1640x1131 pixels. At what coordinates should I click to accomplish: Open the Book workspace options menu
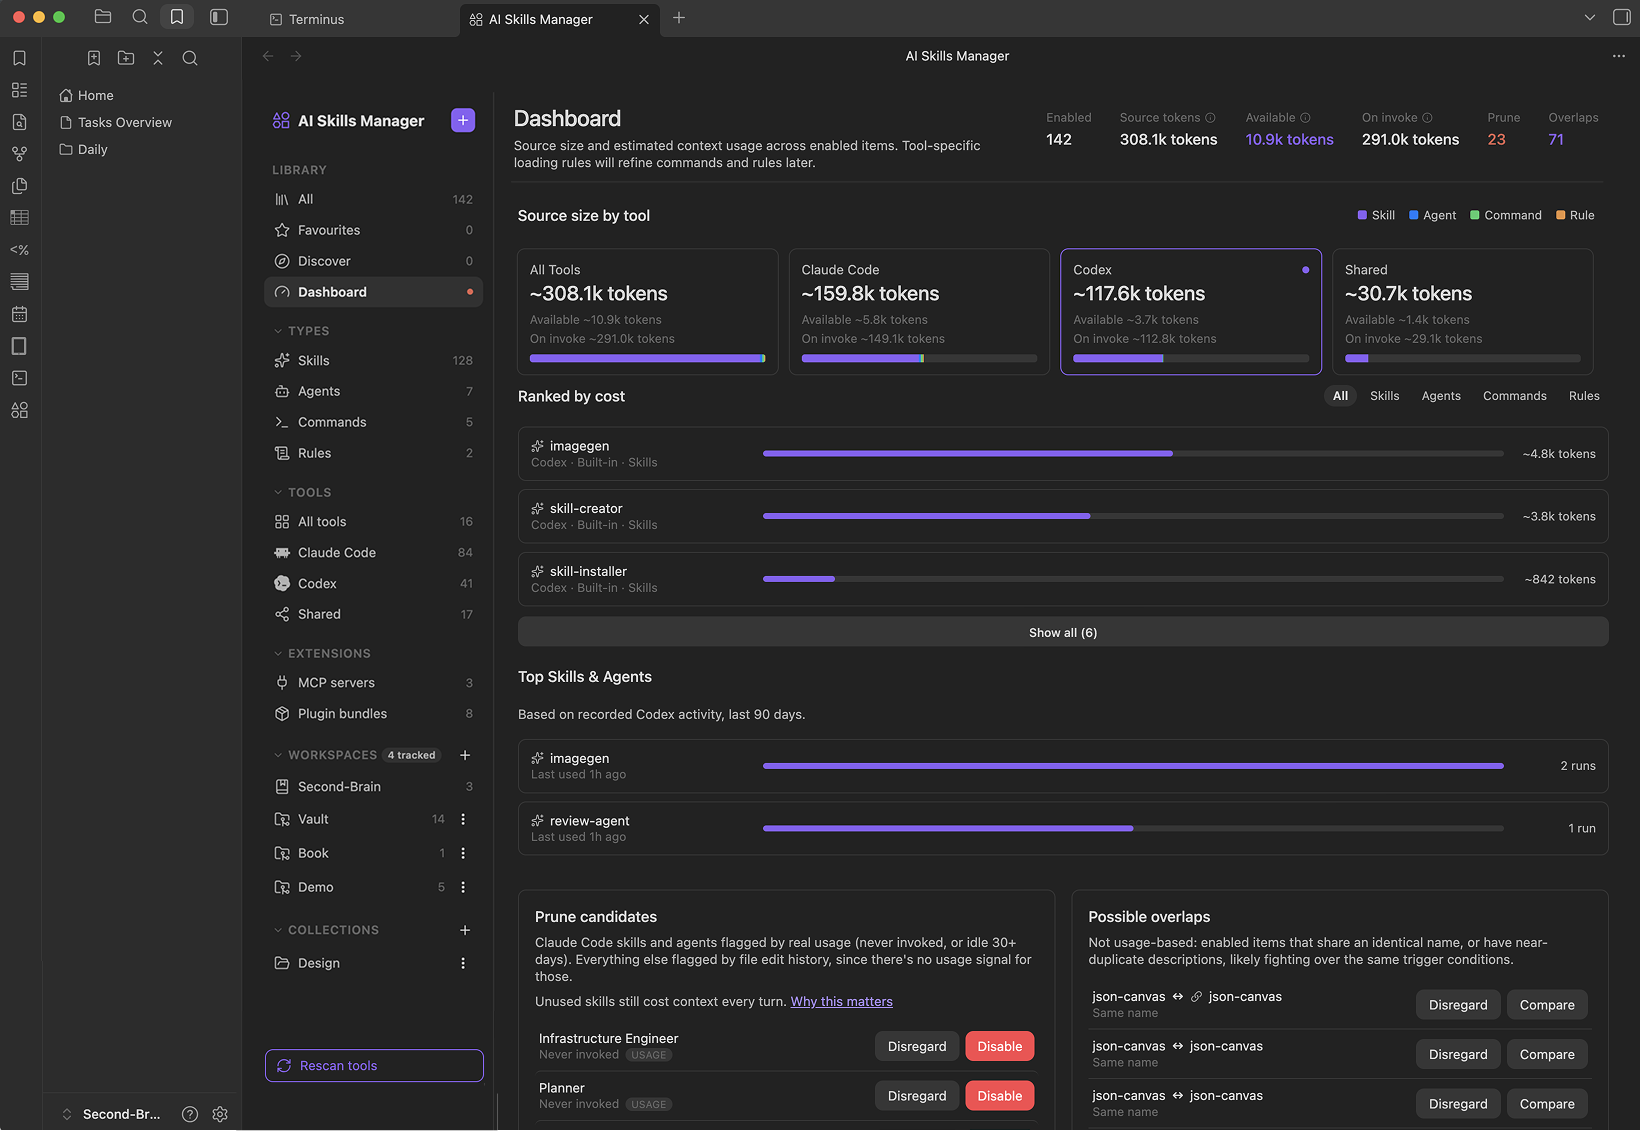pos(463,853)
